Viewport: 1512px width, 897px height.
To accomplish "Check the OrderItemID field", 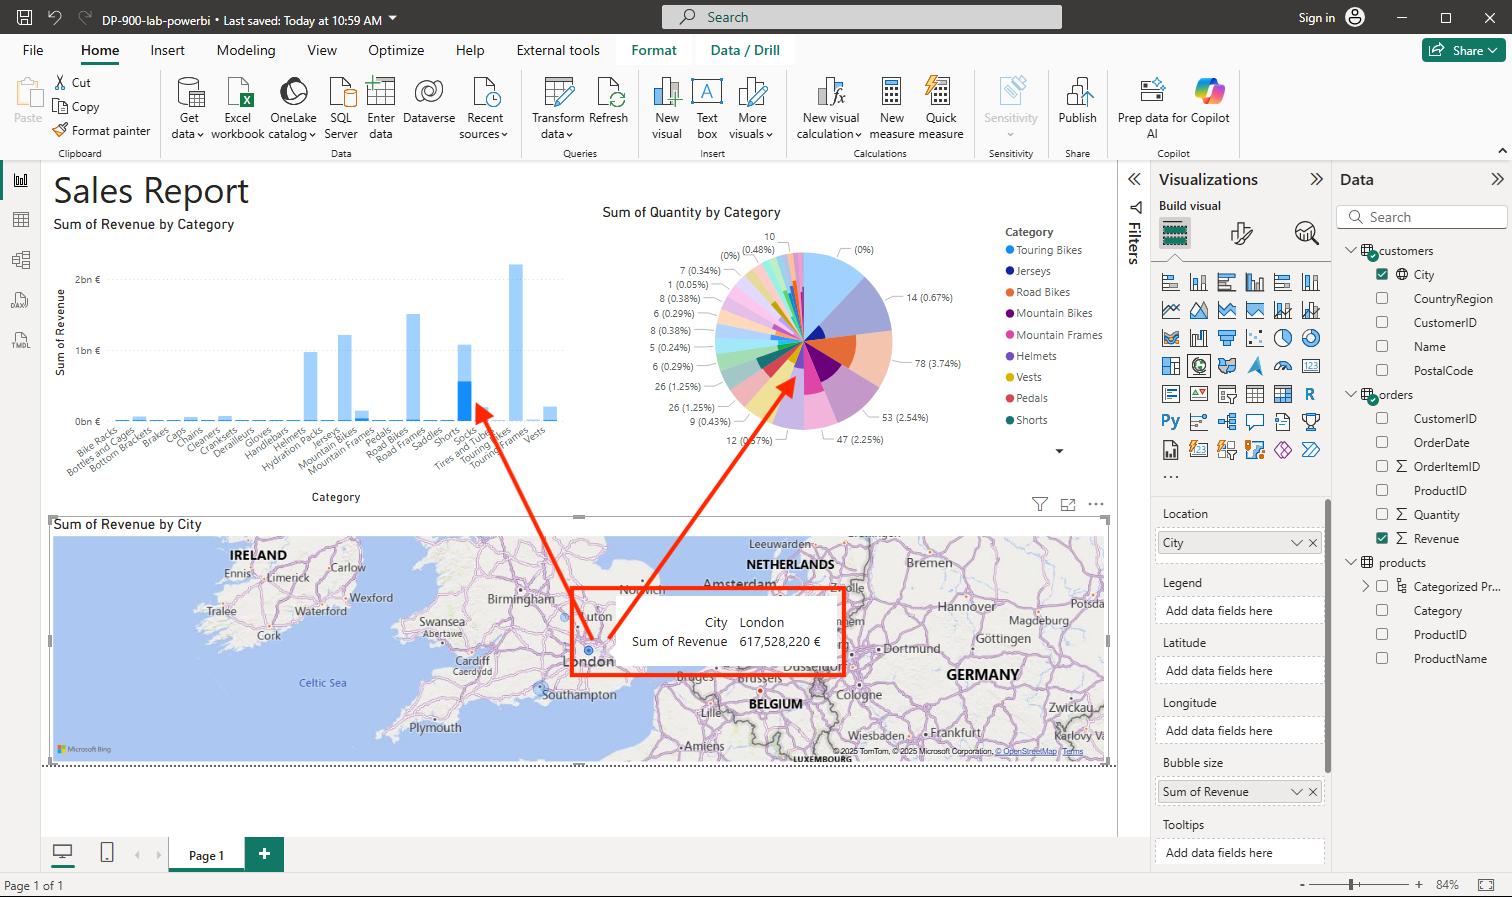I will coord(1382,466).
